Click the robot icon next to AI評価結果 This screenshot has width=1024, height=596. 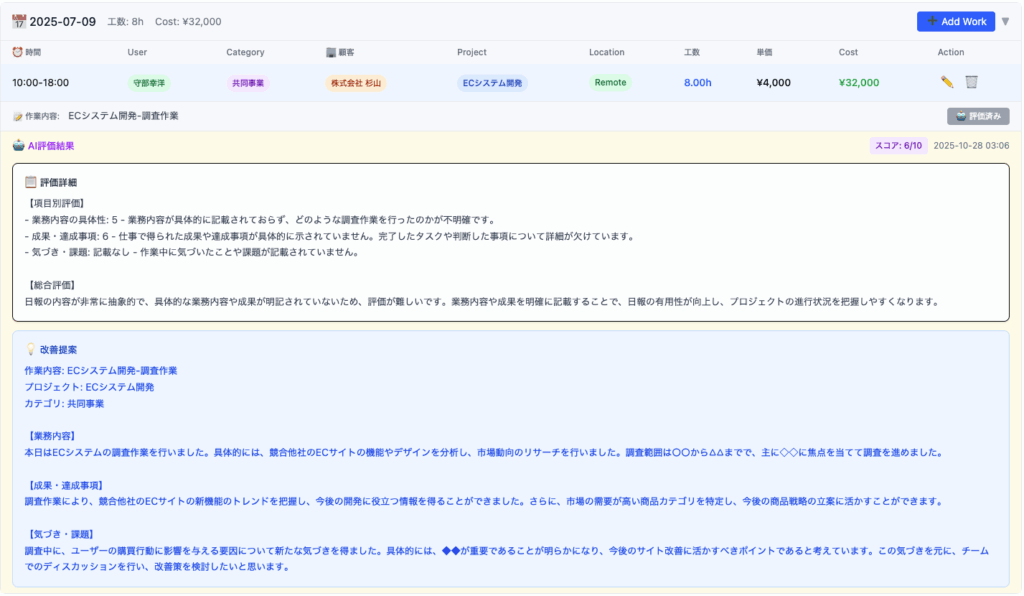coord(18,146)
